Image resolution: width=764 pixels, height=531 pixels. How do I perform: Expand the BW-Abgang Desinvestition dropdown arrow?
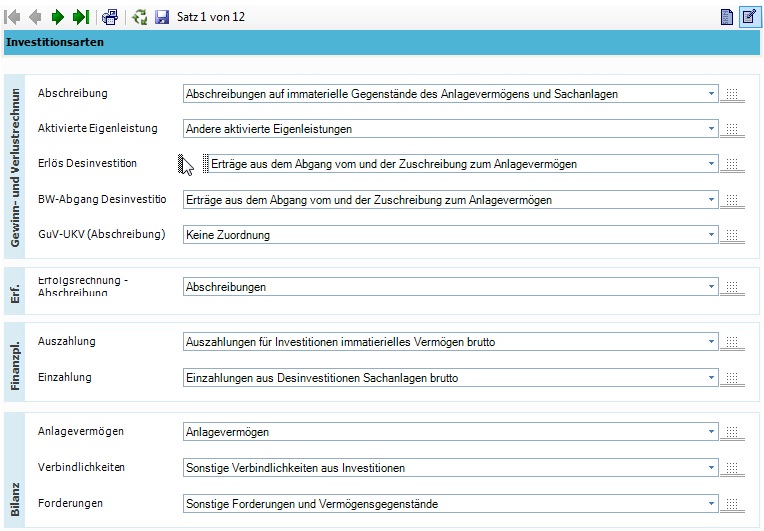click(711, 200)
